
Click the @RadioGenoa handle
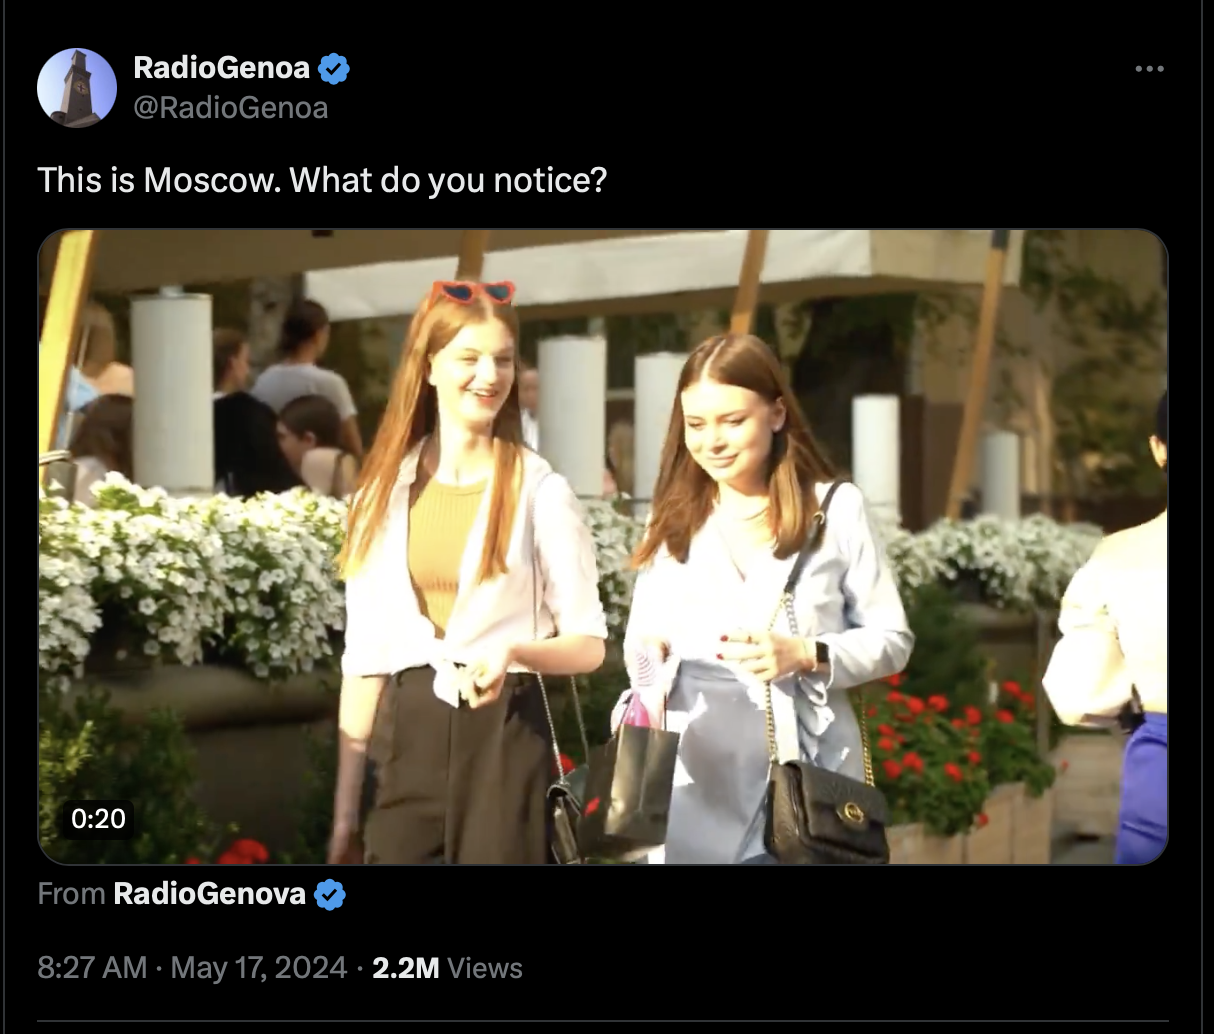[x=231, y=107]
